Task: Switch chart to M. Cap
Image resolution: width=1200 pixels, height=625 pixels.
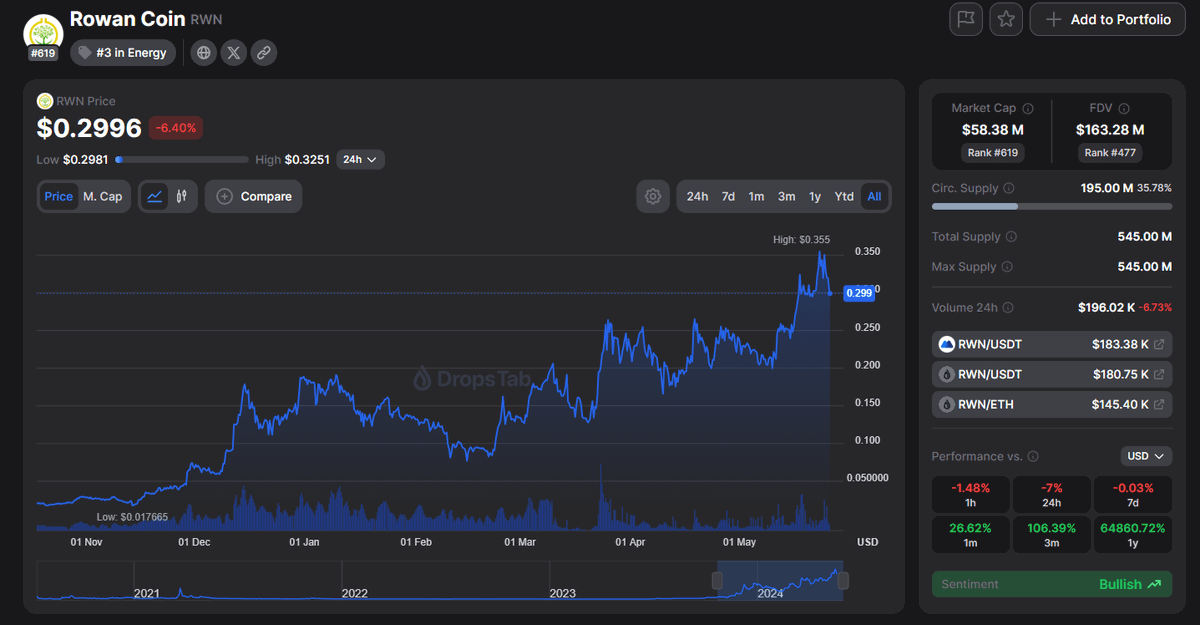Action: click(x=102, y=196)
